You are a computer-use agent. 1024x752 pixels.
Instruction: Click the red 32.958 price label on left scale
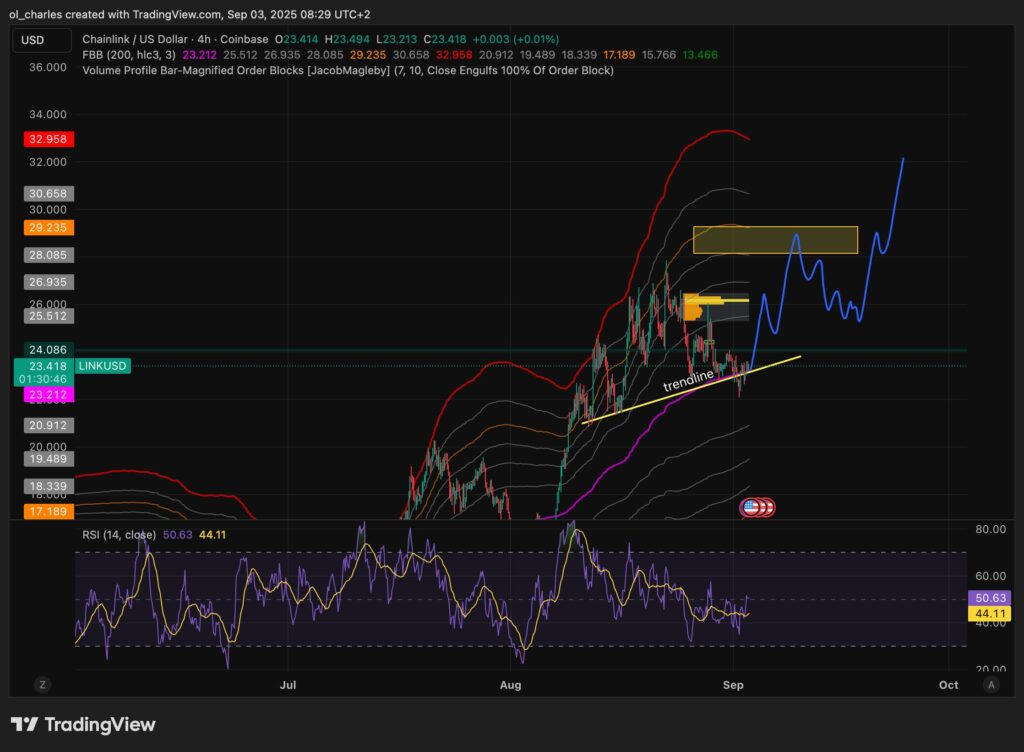coord(47,140)
